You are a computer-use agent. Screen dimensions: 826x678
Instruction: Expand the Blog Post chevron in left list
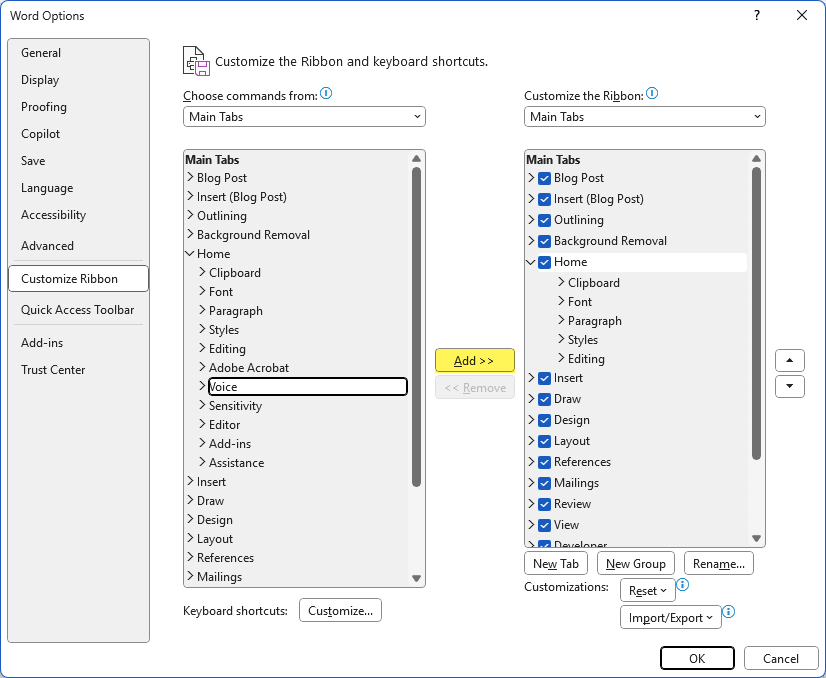[190, 178]
